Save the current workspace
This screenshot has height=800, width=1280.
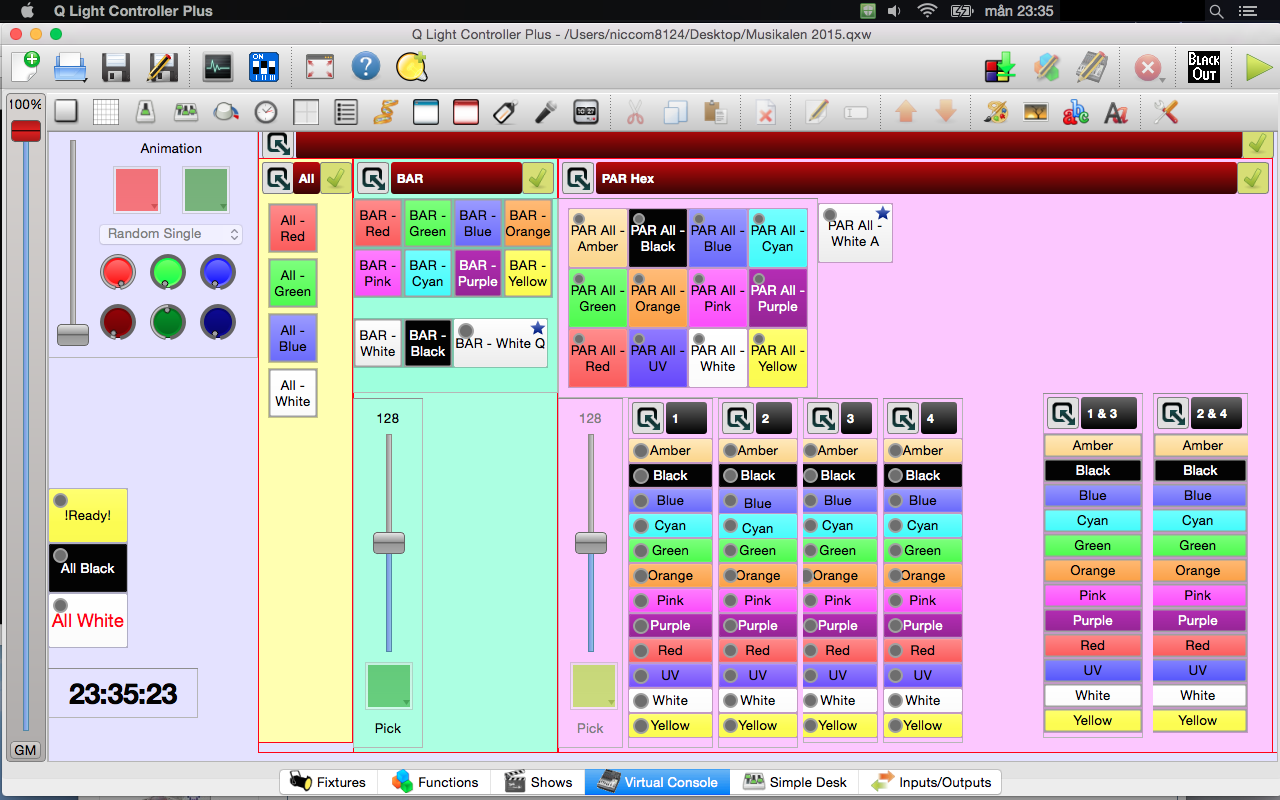tap(116, 67)
